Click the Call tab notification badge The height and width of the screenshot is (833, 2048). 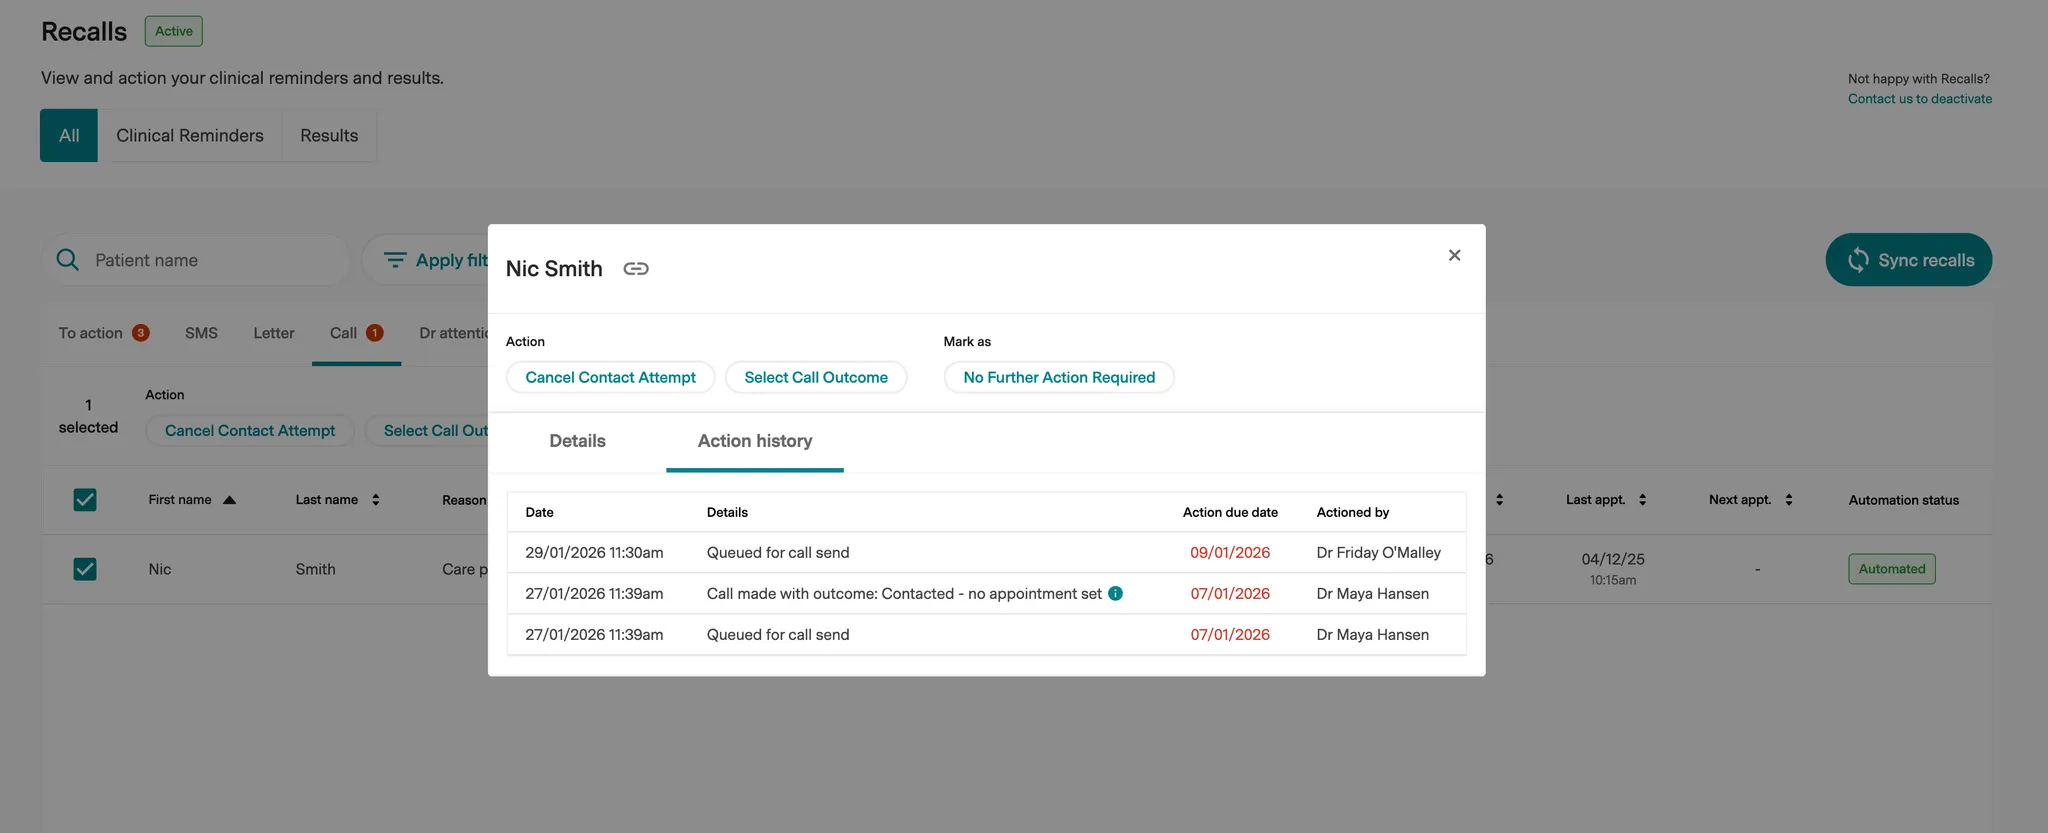(375, 333)
